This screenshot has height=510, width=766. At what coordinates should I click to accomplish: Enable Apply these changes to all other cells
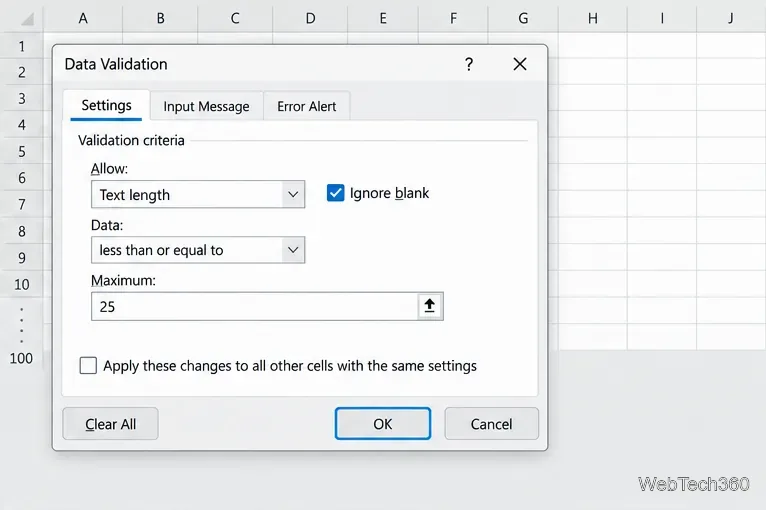88,365
